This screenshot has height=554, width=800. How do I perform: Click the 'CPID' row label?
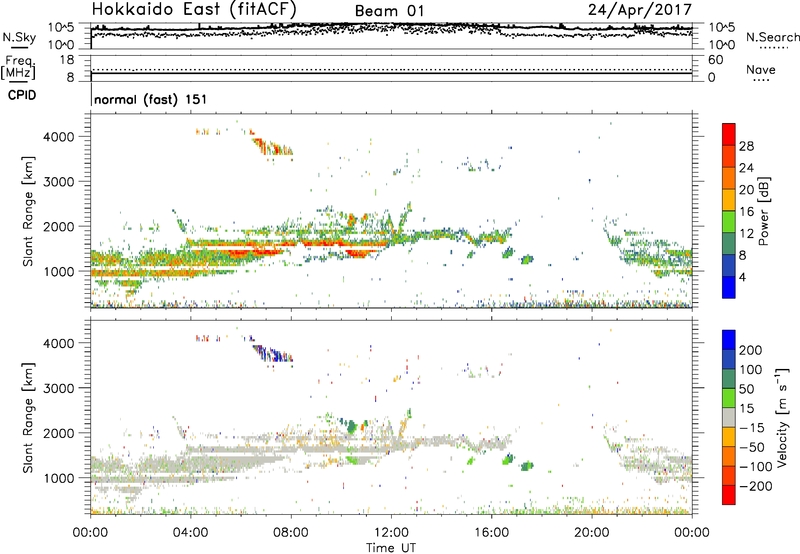click(x=22, y=95)
